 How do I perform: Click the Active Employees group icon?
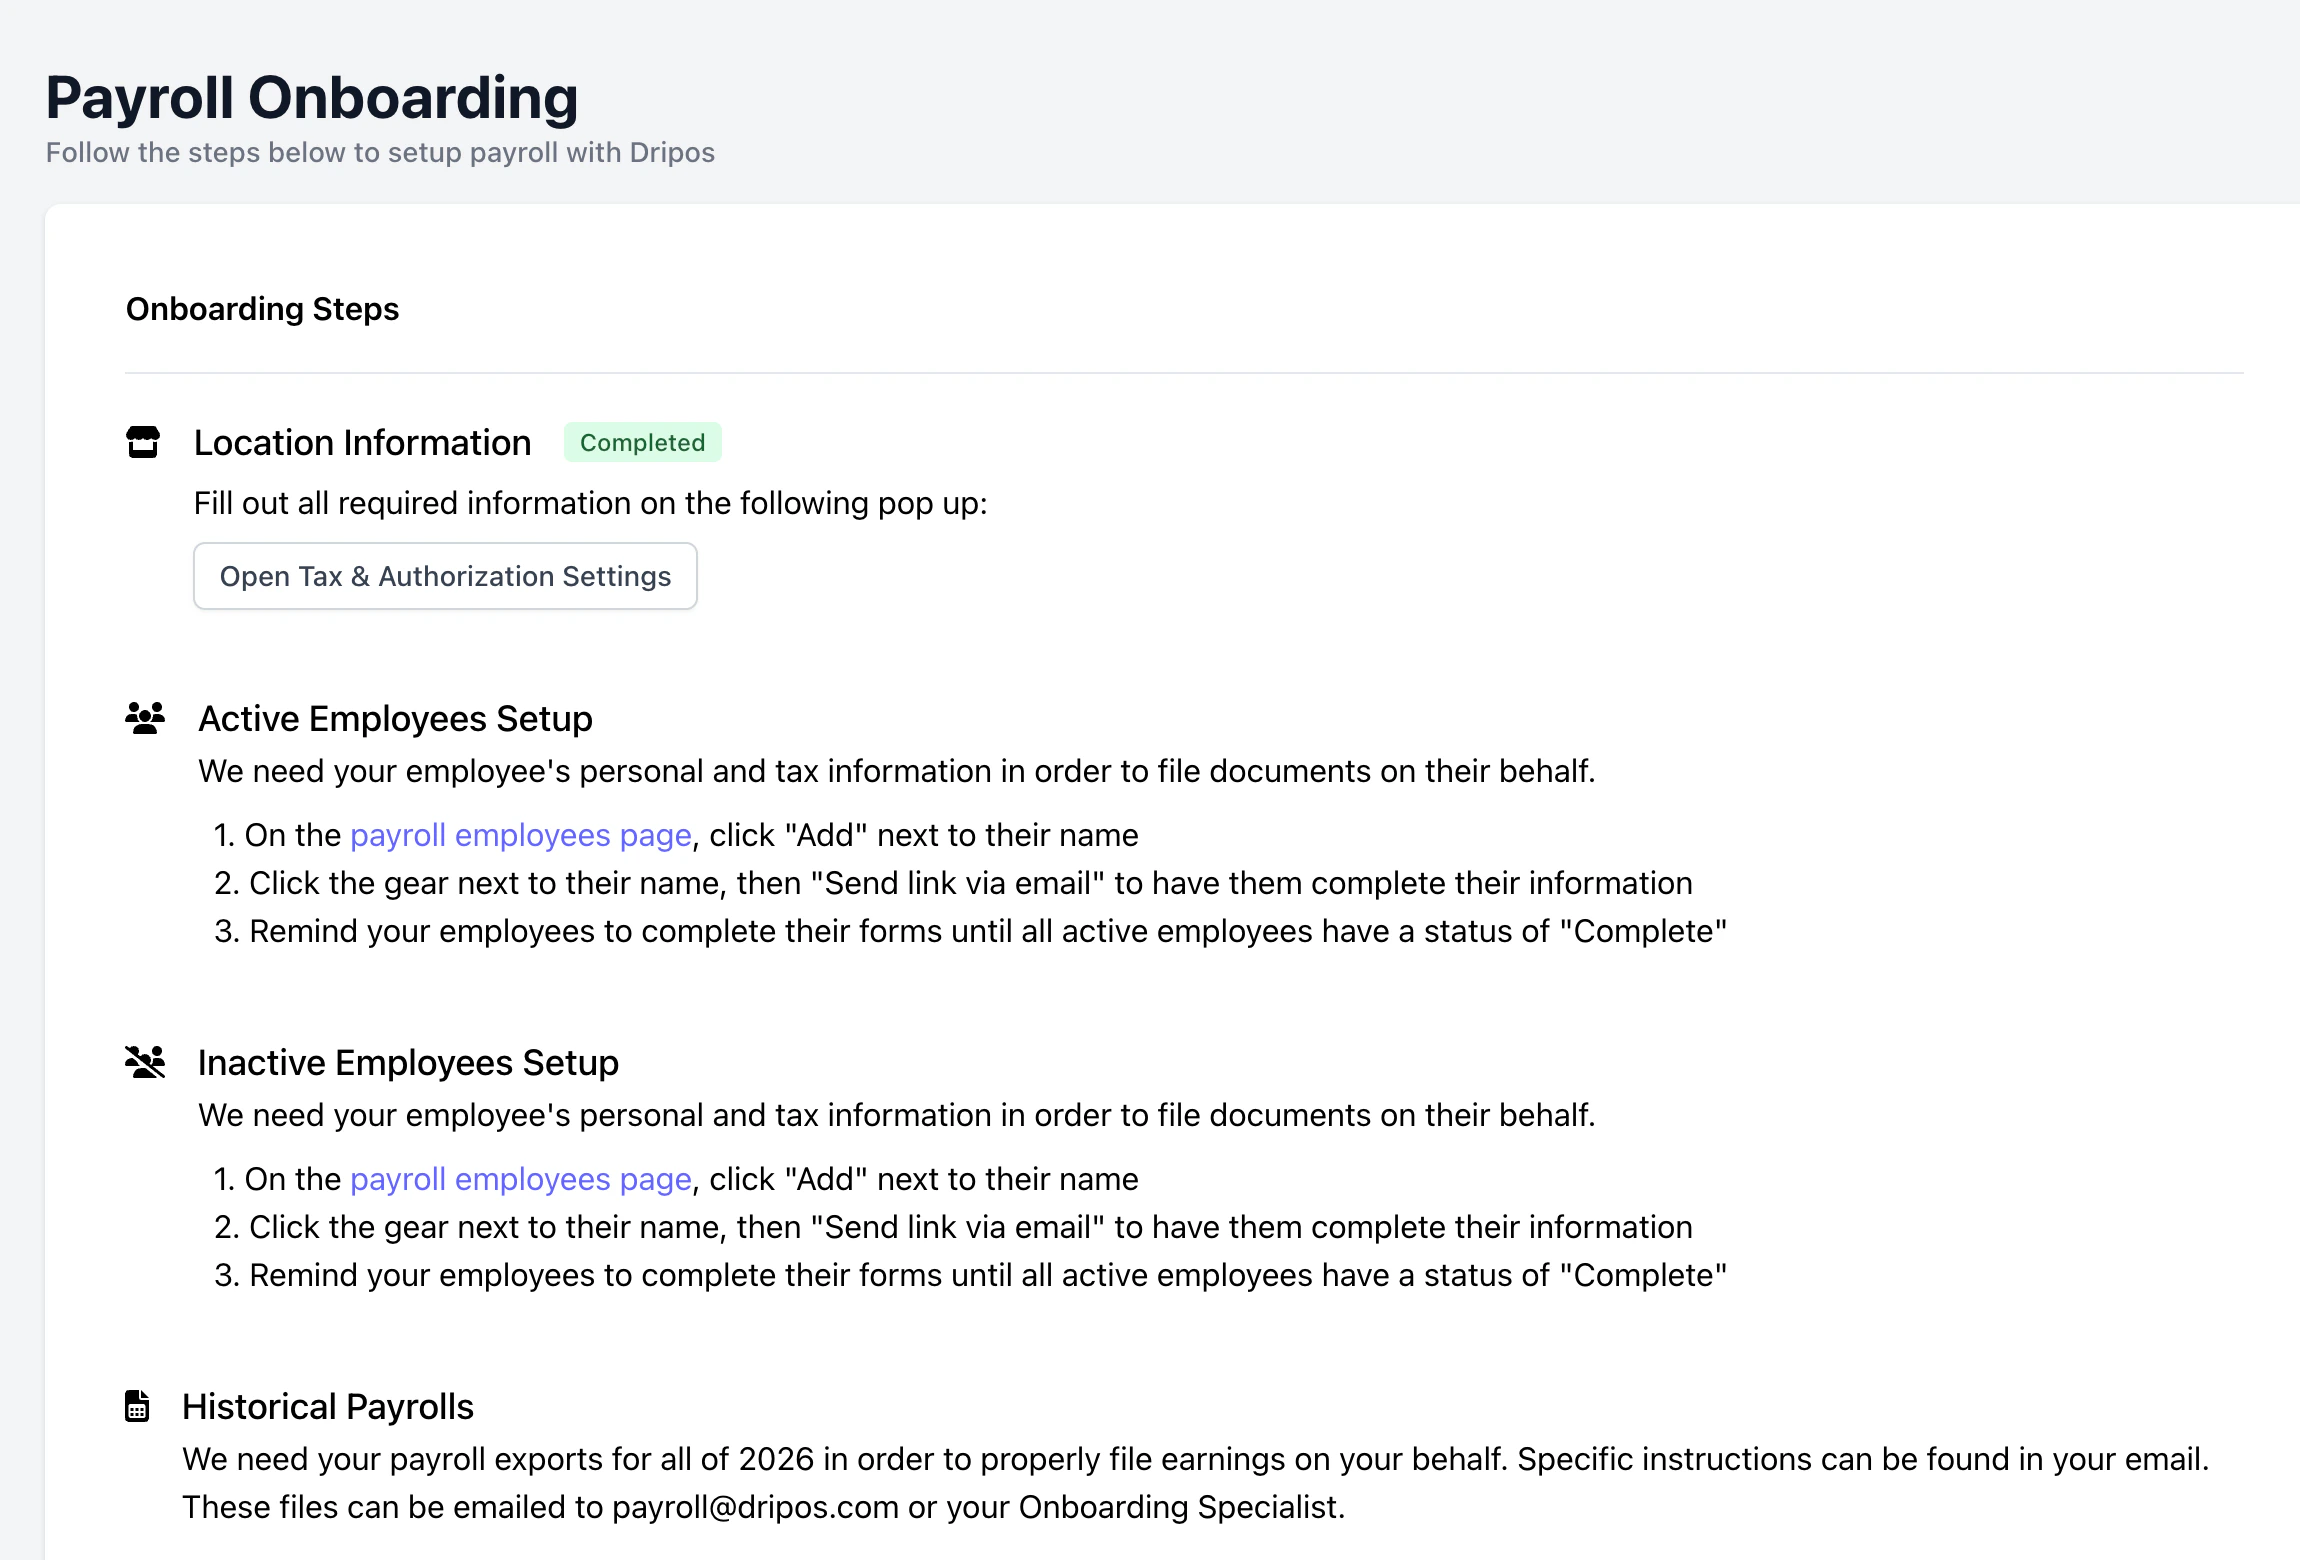[x=145, y=718]
